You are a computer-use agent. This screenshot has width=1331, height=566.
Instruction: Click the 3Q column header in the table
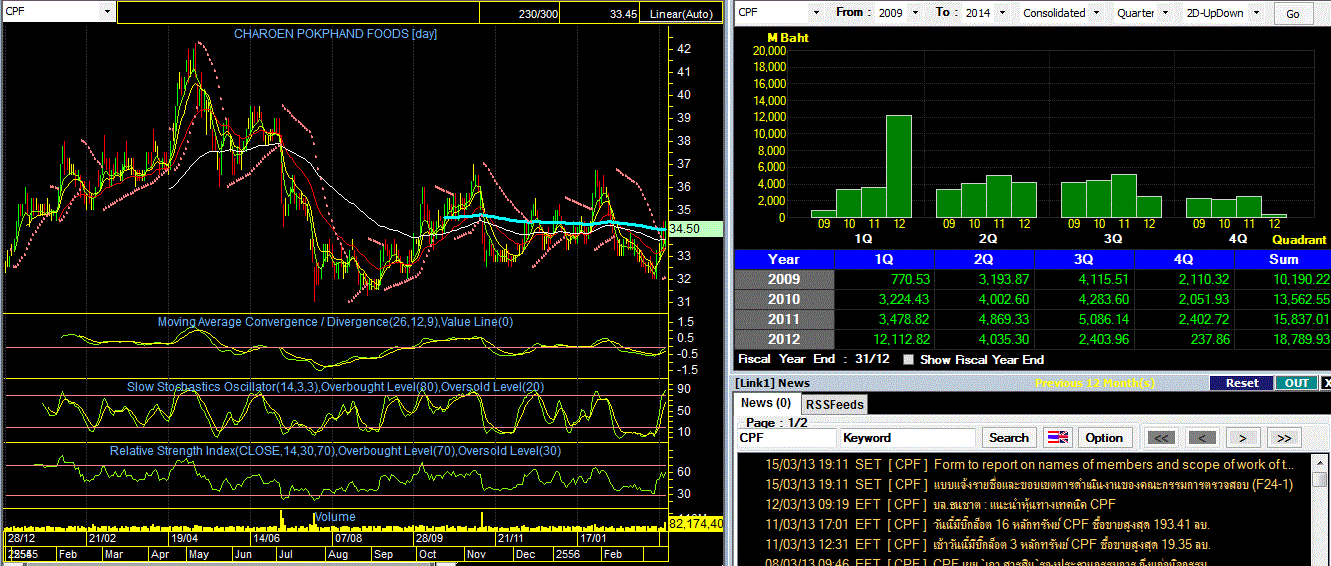[1084, 259]
